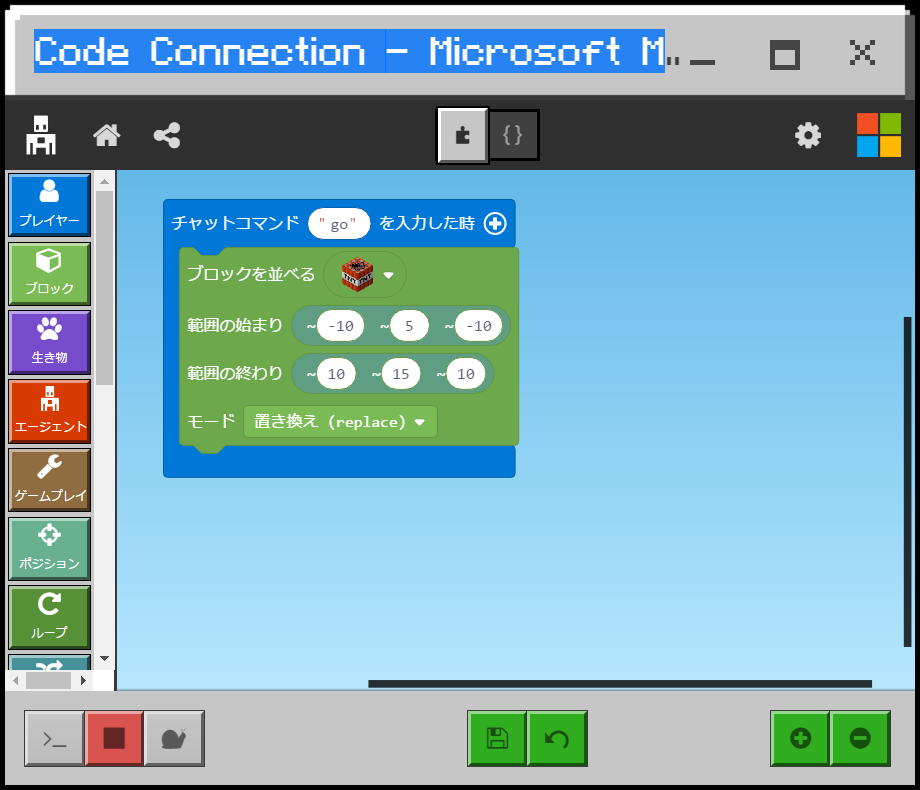The image size is (920, 790).
Task: Select the ブロック (Blocks) category
Action: tap(49, 273)
